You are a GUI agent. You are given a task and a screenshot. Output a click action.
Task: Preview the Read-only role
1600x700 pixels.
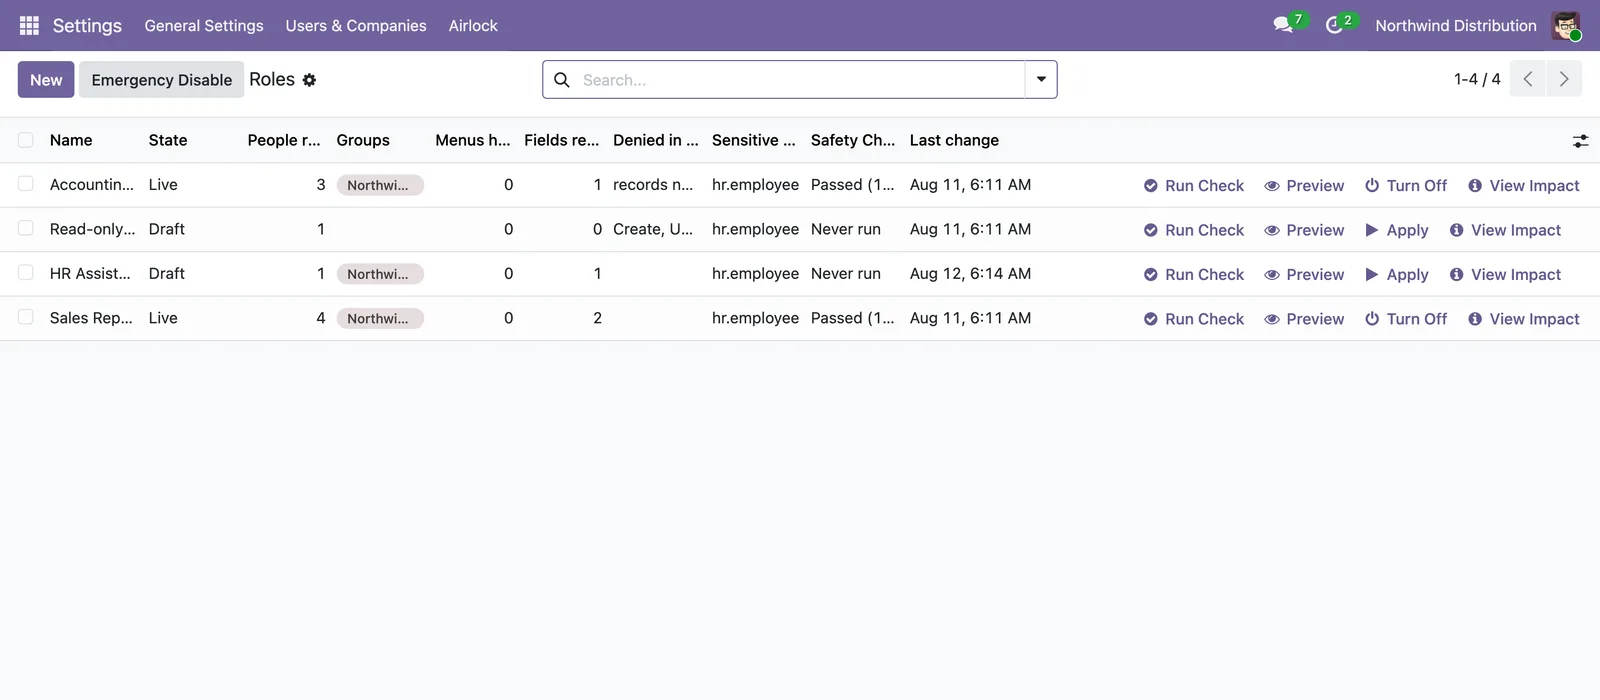point(1304,230)
